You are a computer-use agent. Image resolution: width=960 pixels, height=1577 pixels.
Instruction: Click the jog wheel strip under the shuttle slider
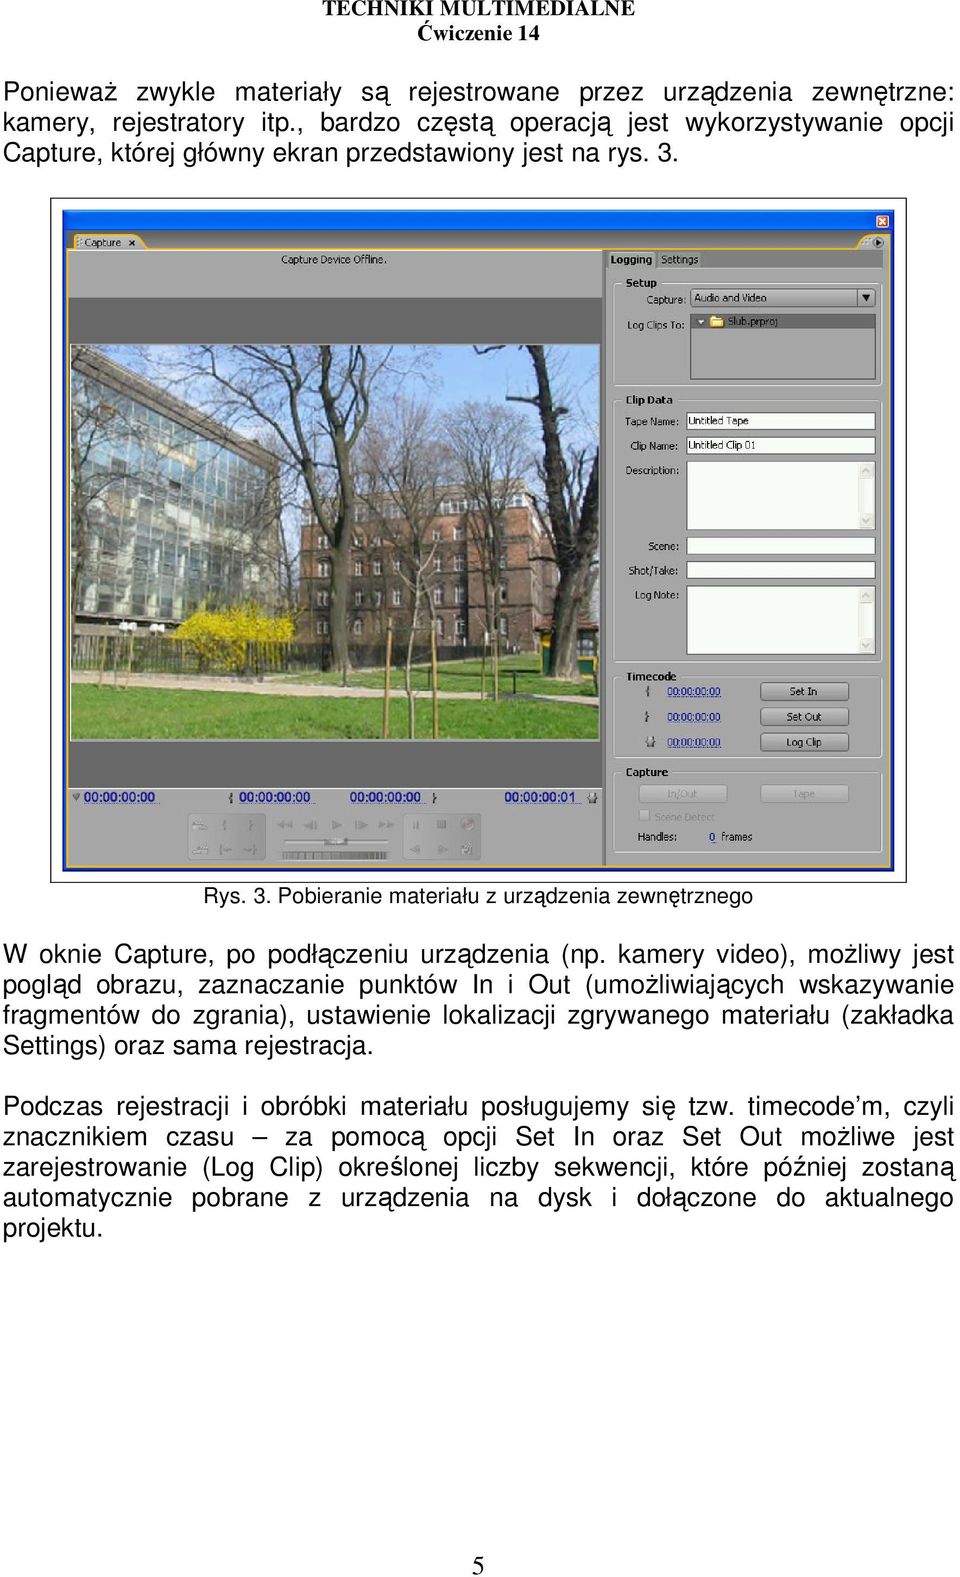335,856
